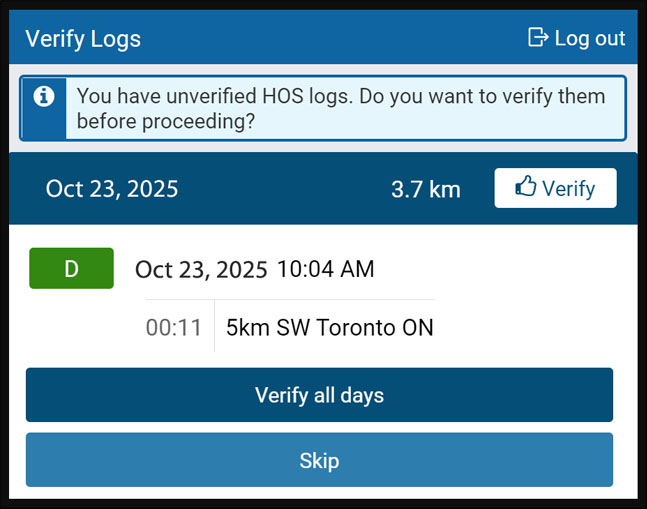Viewport: 647px width, 509px height.
Task: Click the Log out door-arrow icon
Action: click(x=538, y=38)
